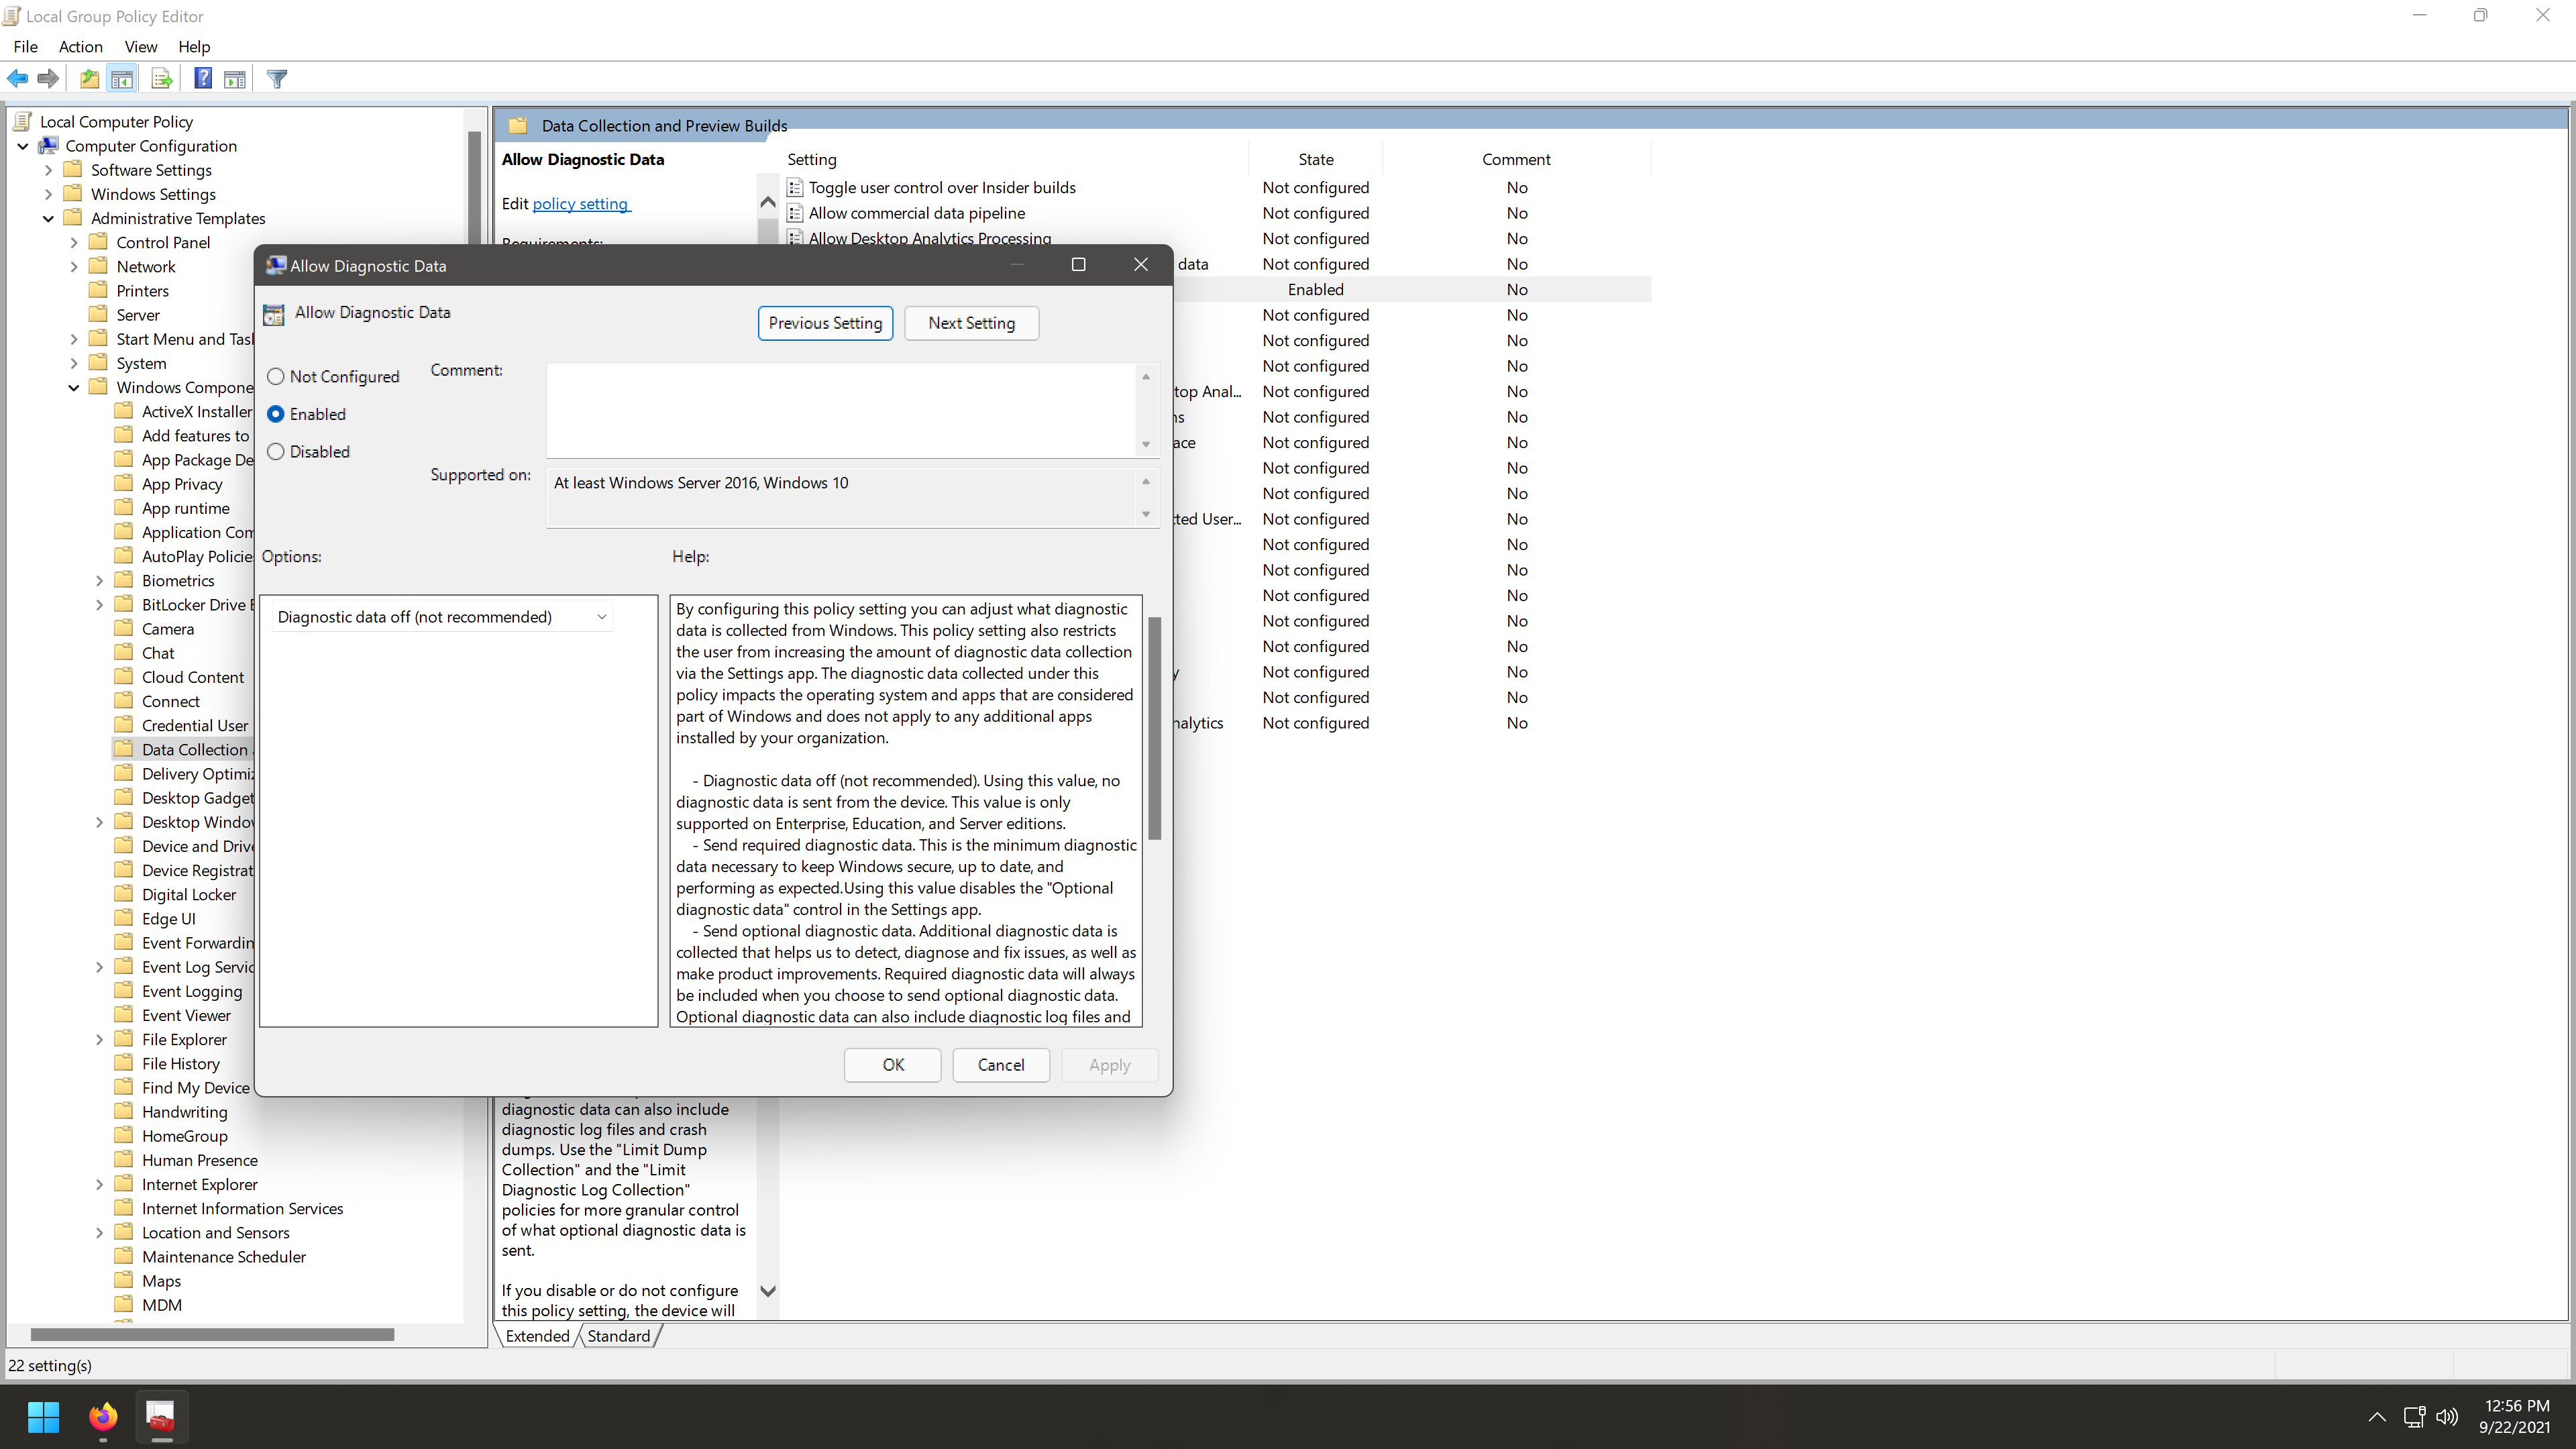Click the network icon in system tray
Viewport: 2576px width, 1449px height.
pos(2414,1416)
